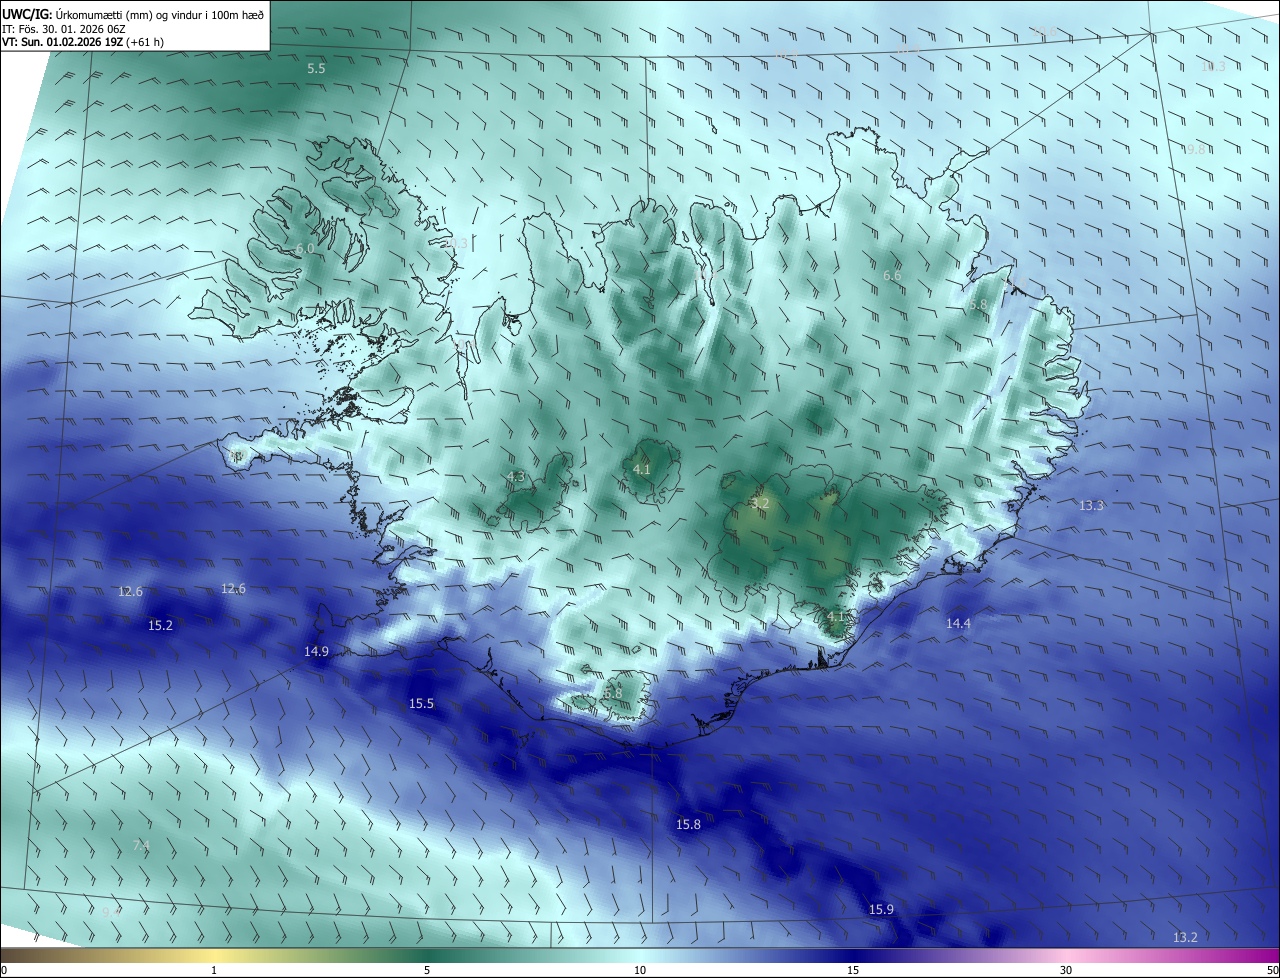Screen dimensions: 1280x978
Task: Click the colorbar tick label '5'
Action: point(427,970)
